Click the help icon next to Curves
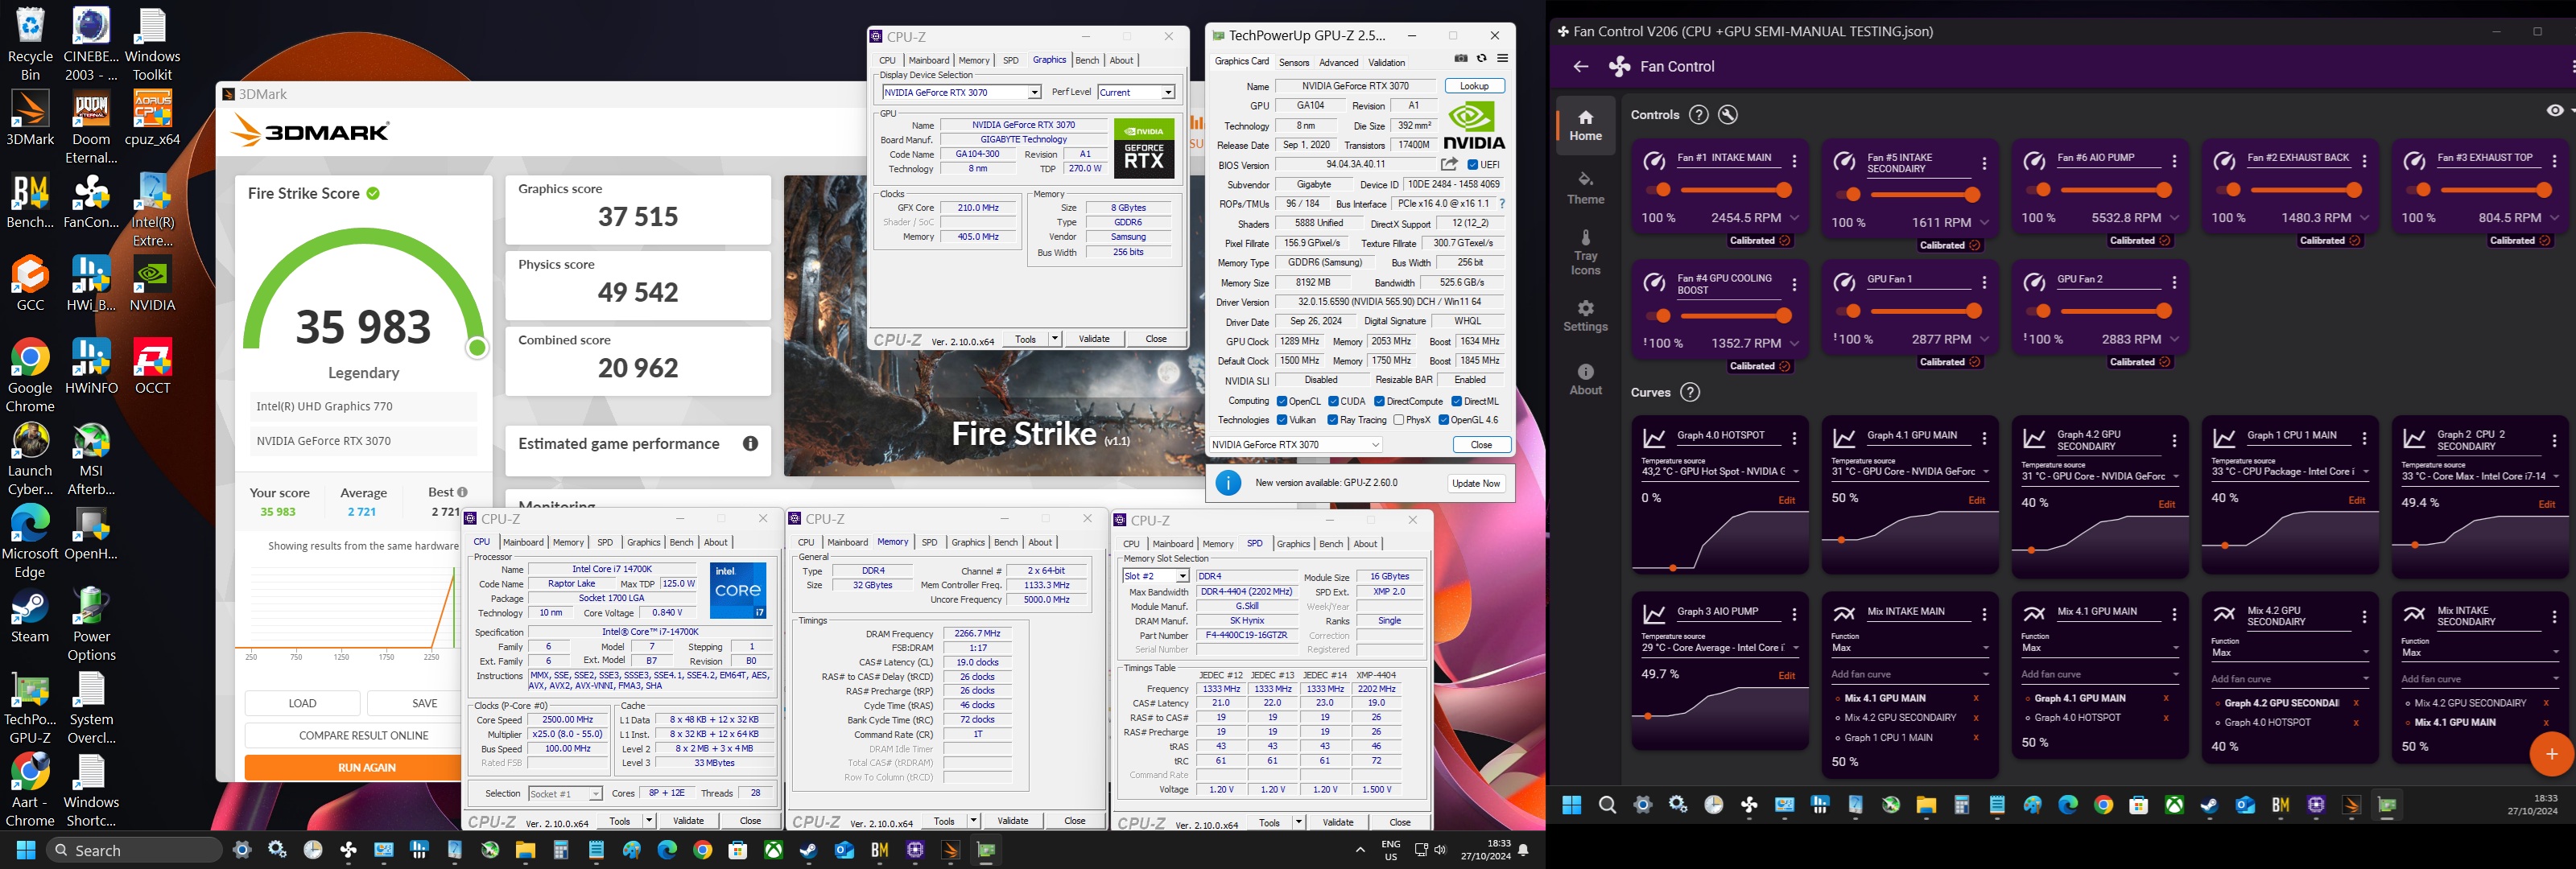This screenshot has height=869, width=2576. click(1690, 392)
